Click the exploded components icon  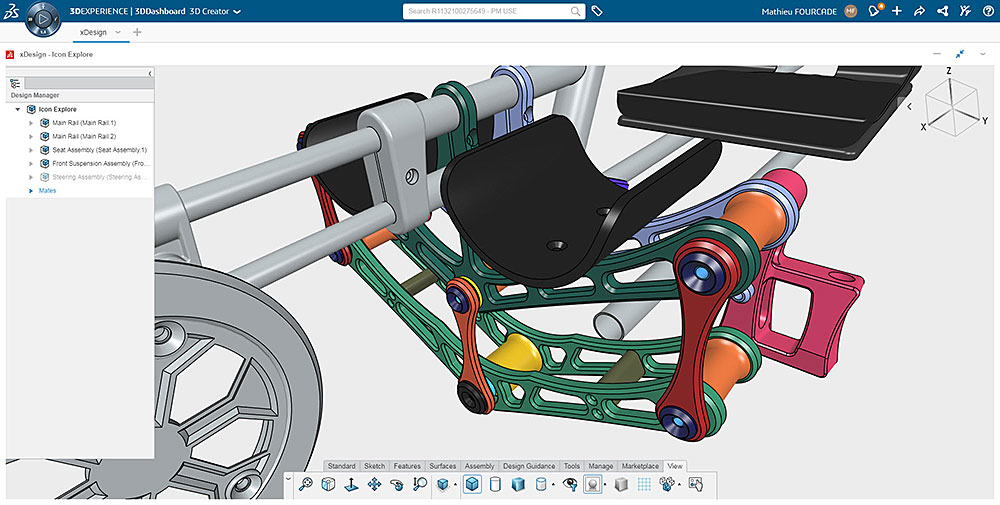pos(666,485)
